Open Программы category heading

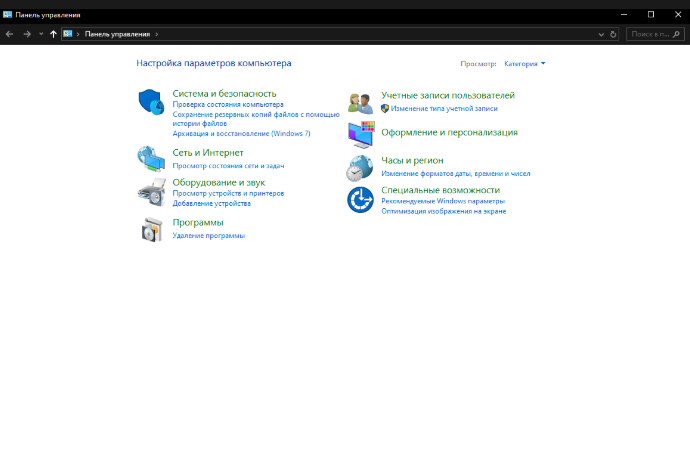coord(198,222)
